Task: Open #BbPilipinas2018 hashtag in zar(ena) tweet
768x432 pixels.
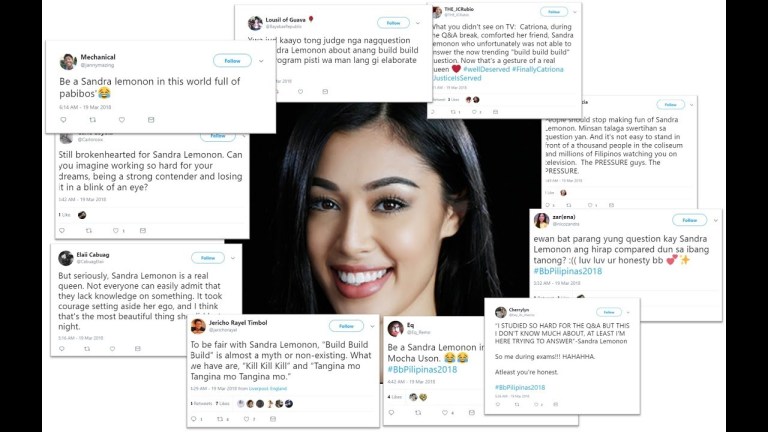Action: coord(568,271)
